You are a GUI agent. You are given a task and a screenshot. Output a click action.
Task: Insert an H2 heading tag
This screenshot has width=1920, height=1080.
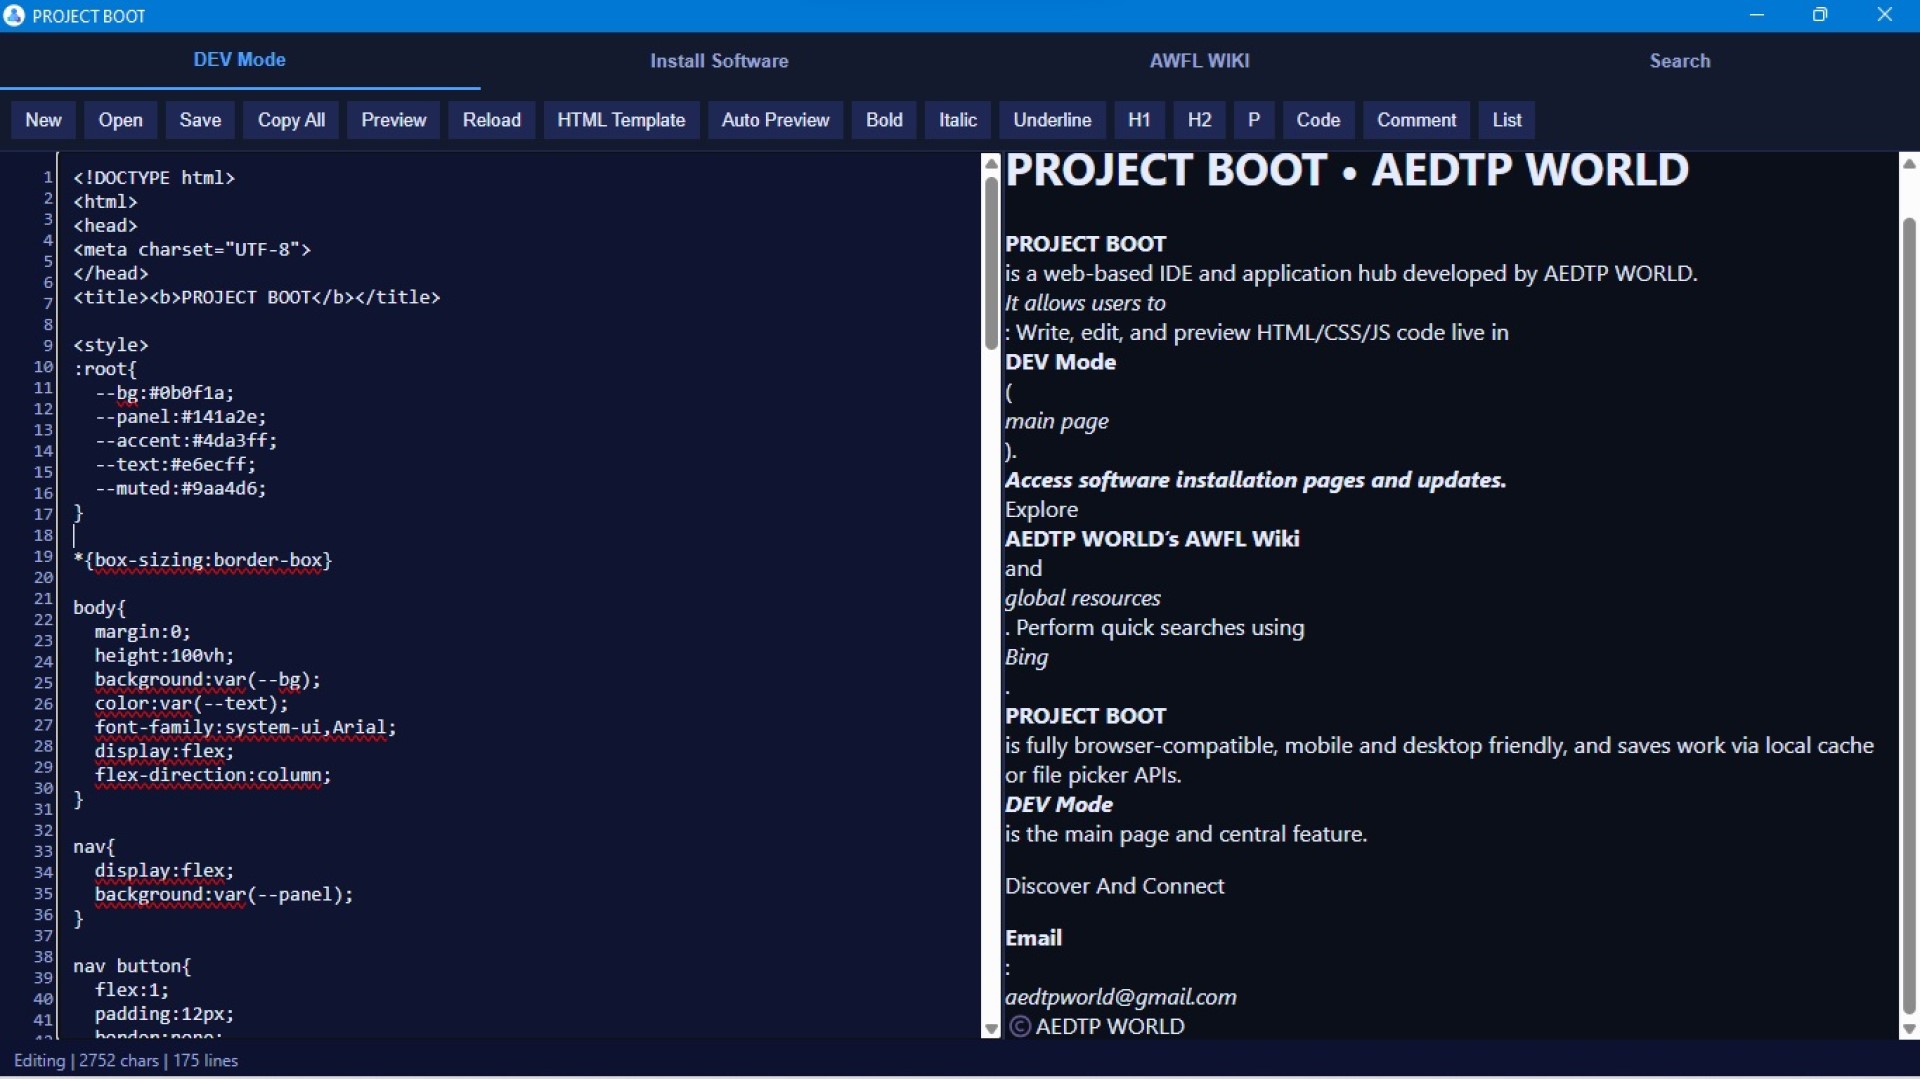coord(1199,120)
